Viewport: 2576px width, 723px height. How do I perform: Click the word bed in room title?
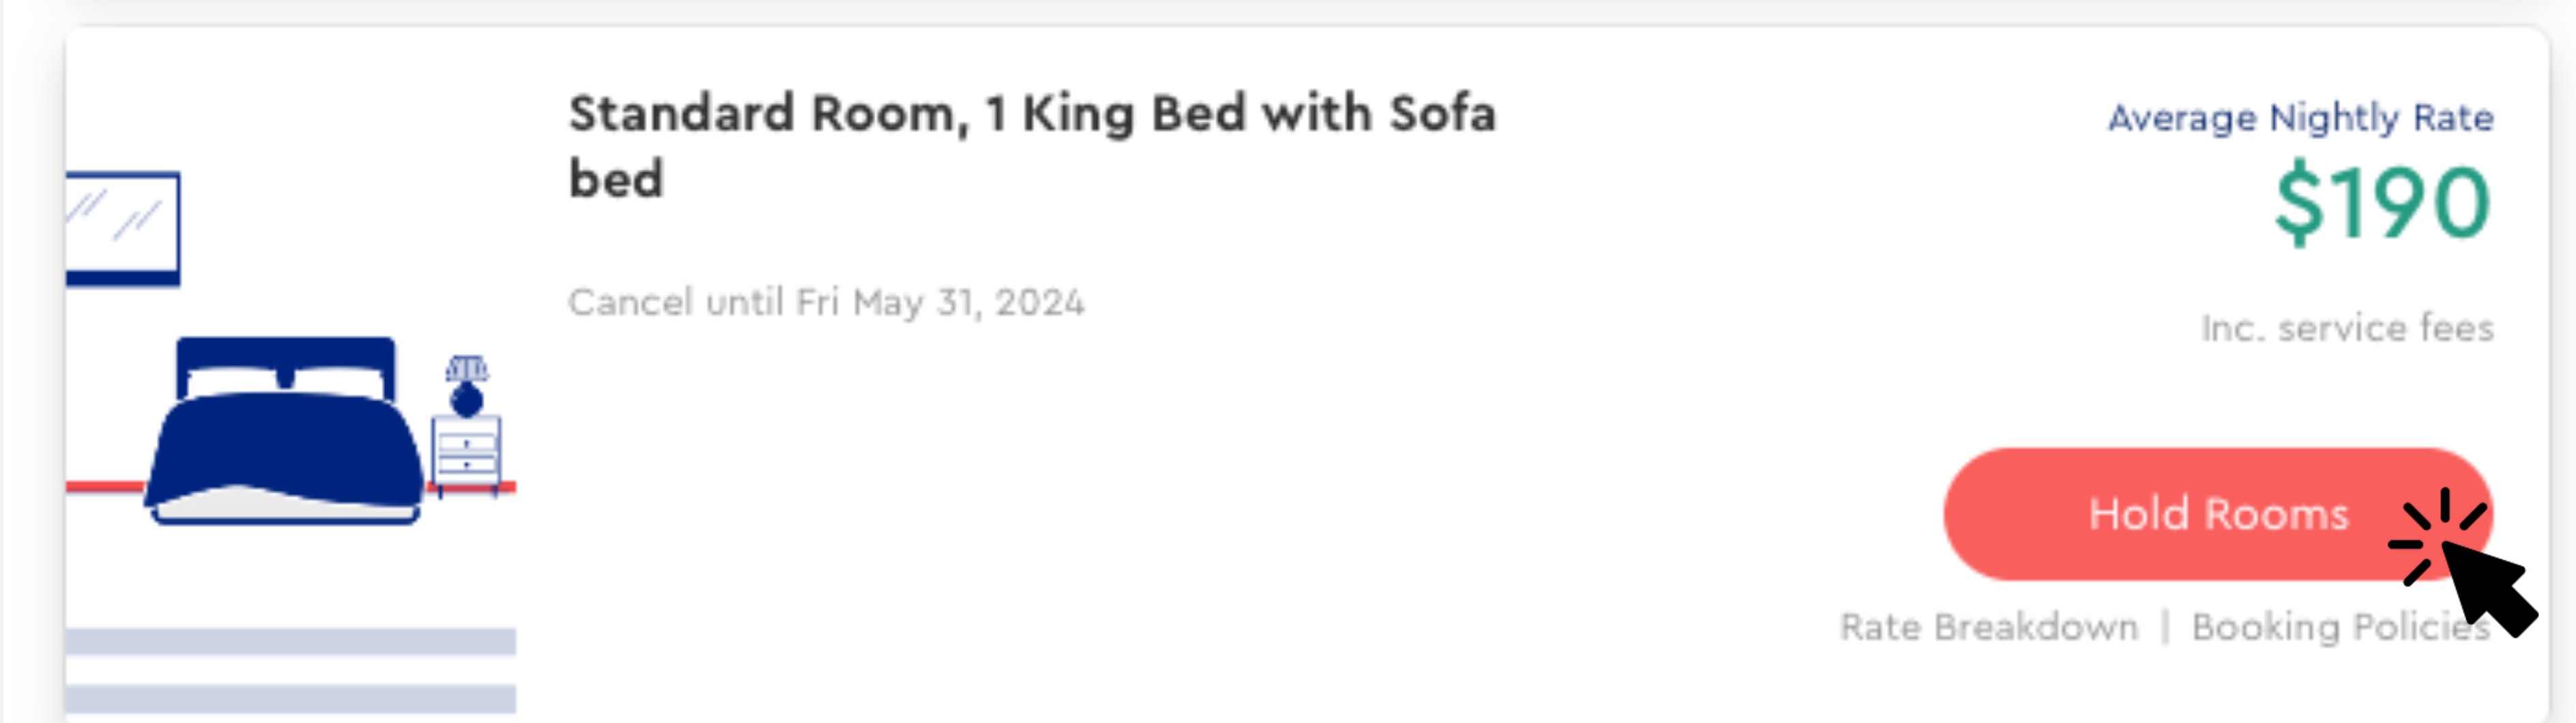[615, 180]
